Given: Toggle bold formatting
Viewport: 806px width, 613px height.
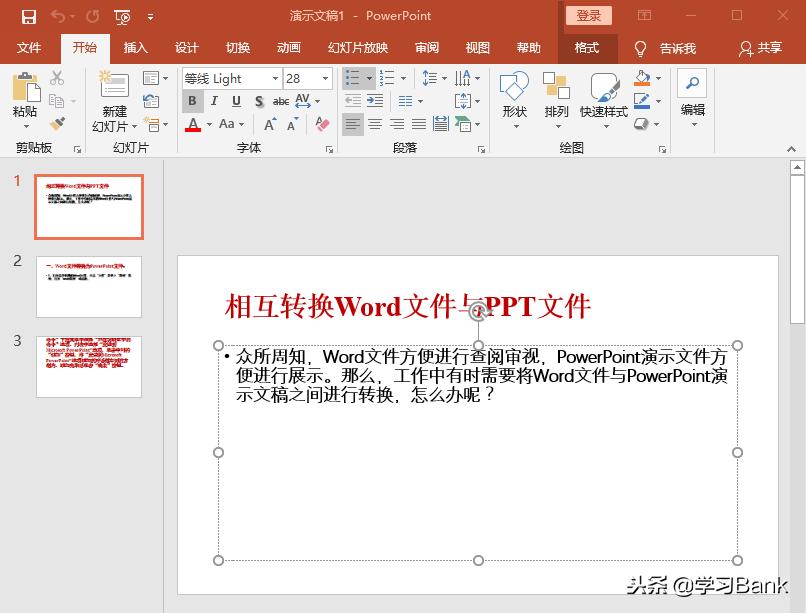Looking at the screenshot, I should point(192,101).
